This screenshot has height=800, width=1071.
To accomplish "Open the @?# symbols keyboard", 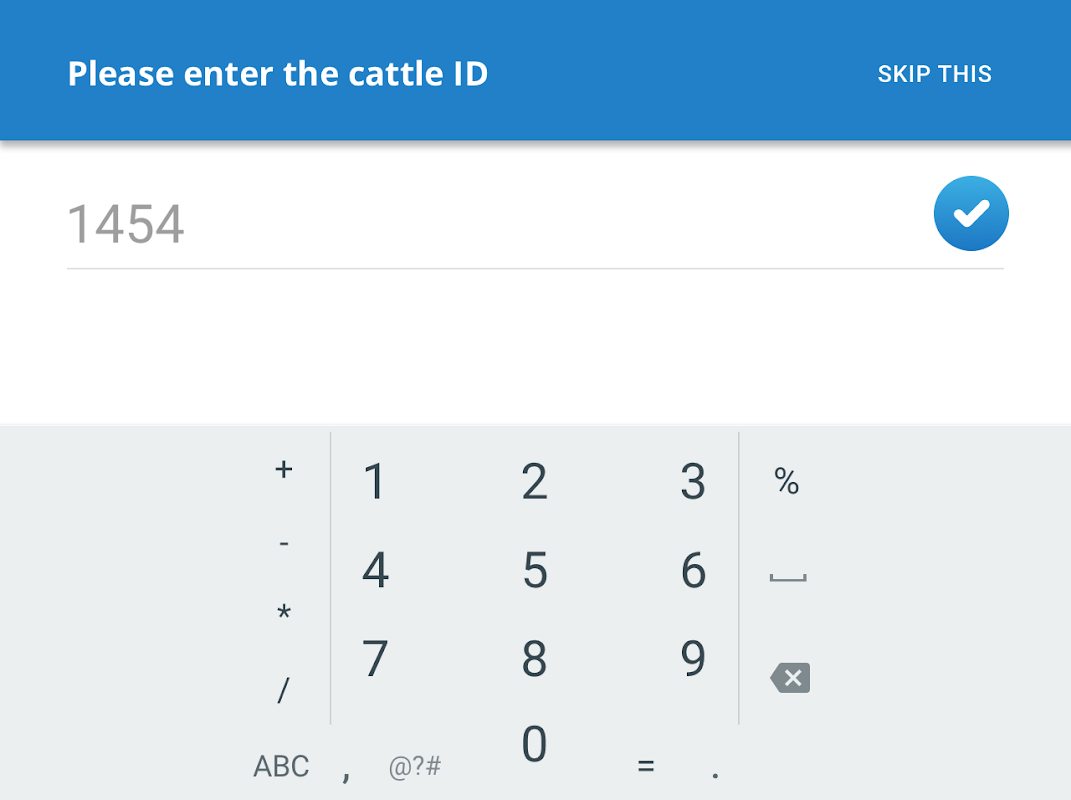I will pos(415,767).
